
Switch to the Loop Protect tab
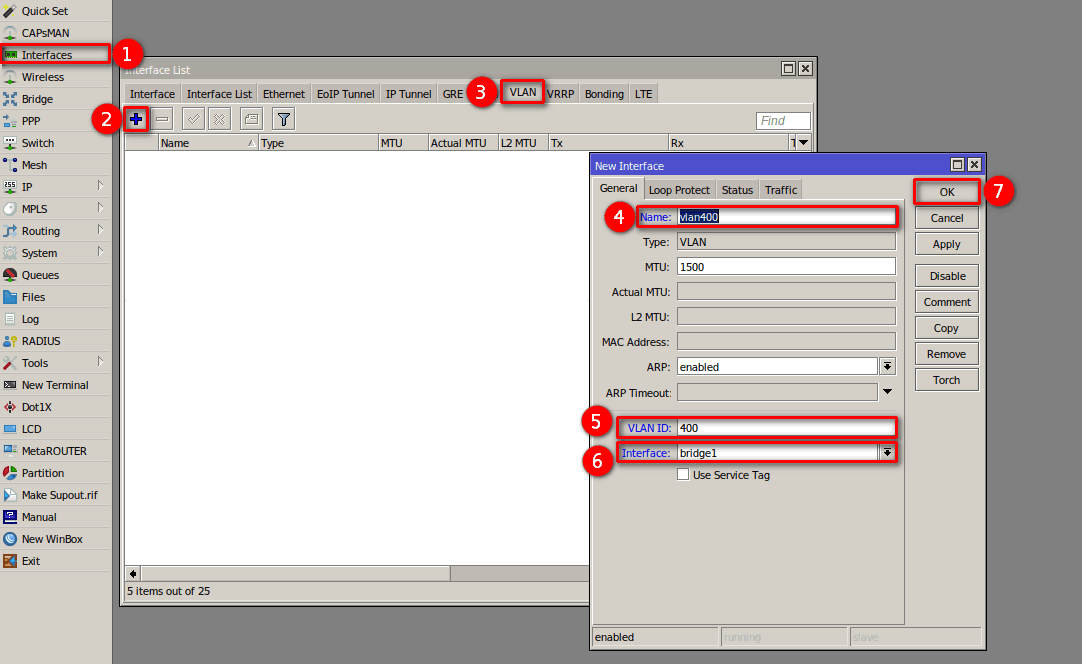click(679, 190)
